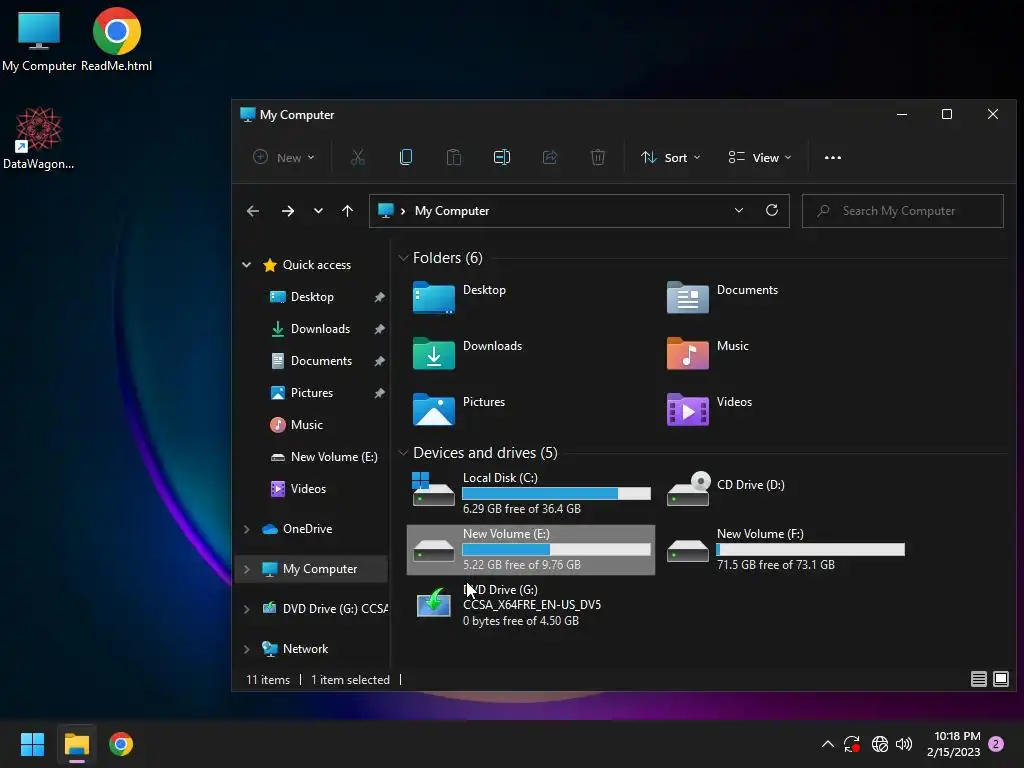The image size is (1024, 768).
Task: Click the Search My Computer field
Action: pyautogui.click(x=903, y=211)
